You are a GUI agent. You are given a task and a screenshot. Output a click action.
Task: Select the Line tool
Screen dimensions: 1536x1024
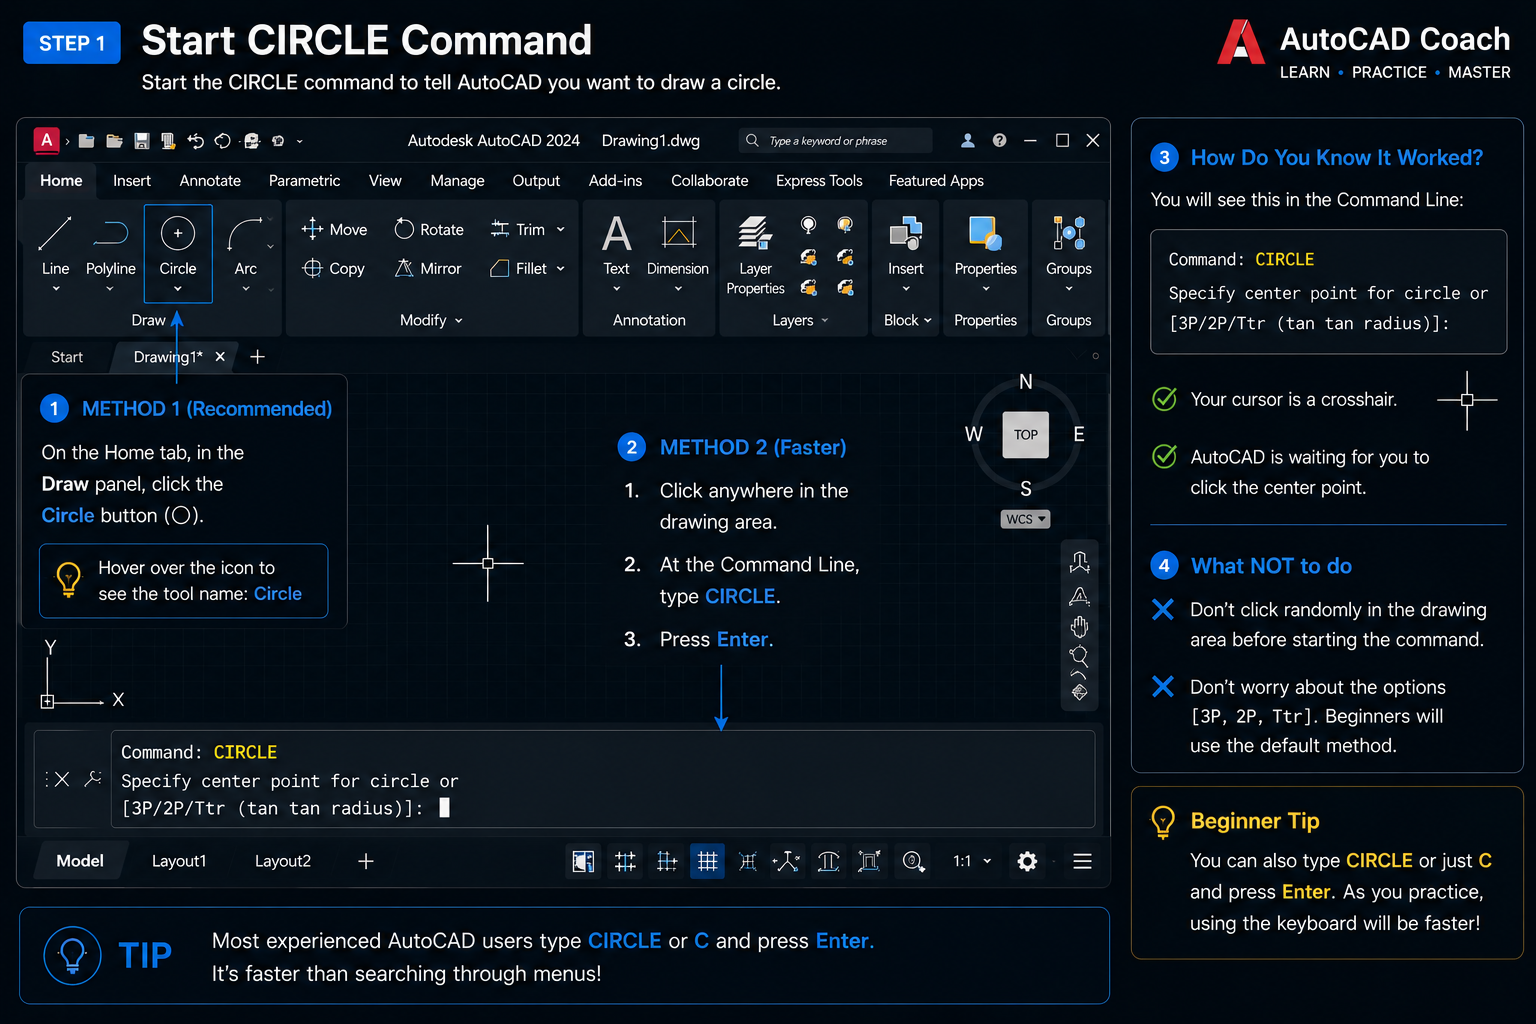55,246
